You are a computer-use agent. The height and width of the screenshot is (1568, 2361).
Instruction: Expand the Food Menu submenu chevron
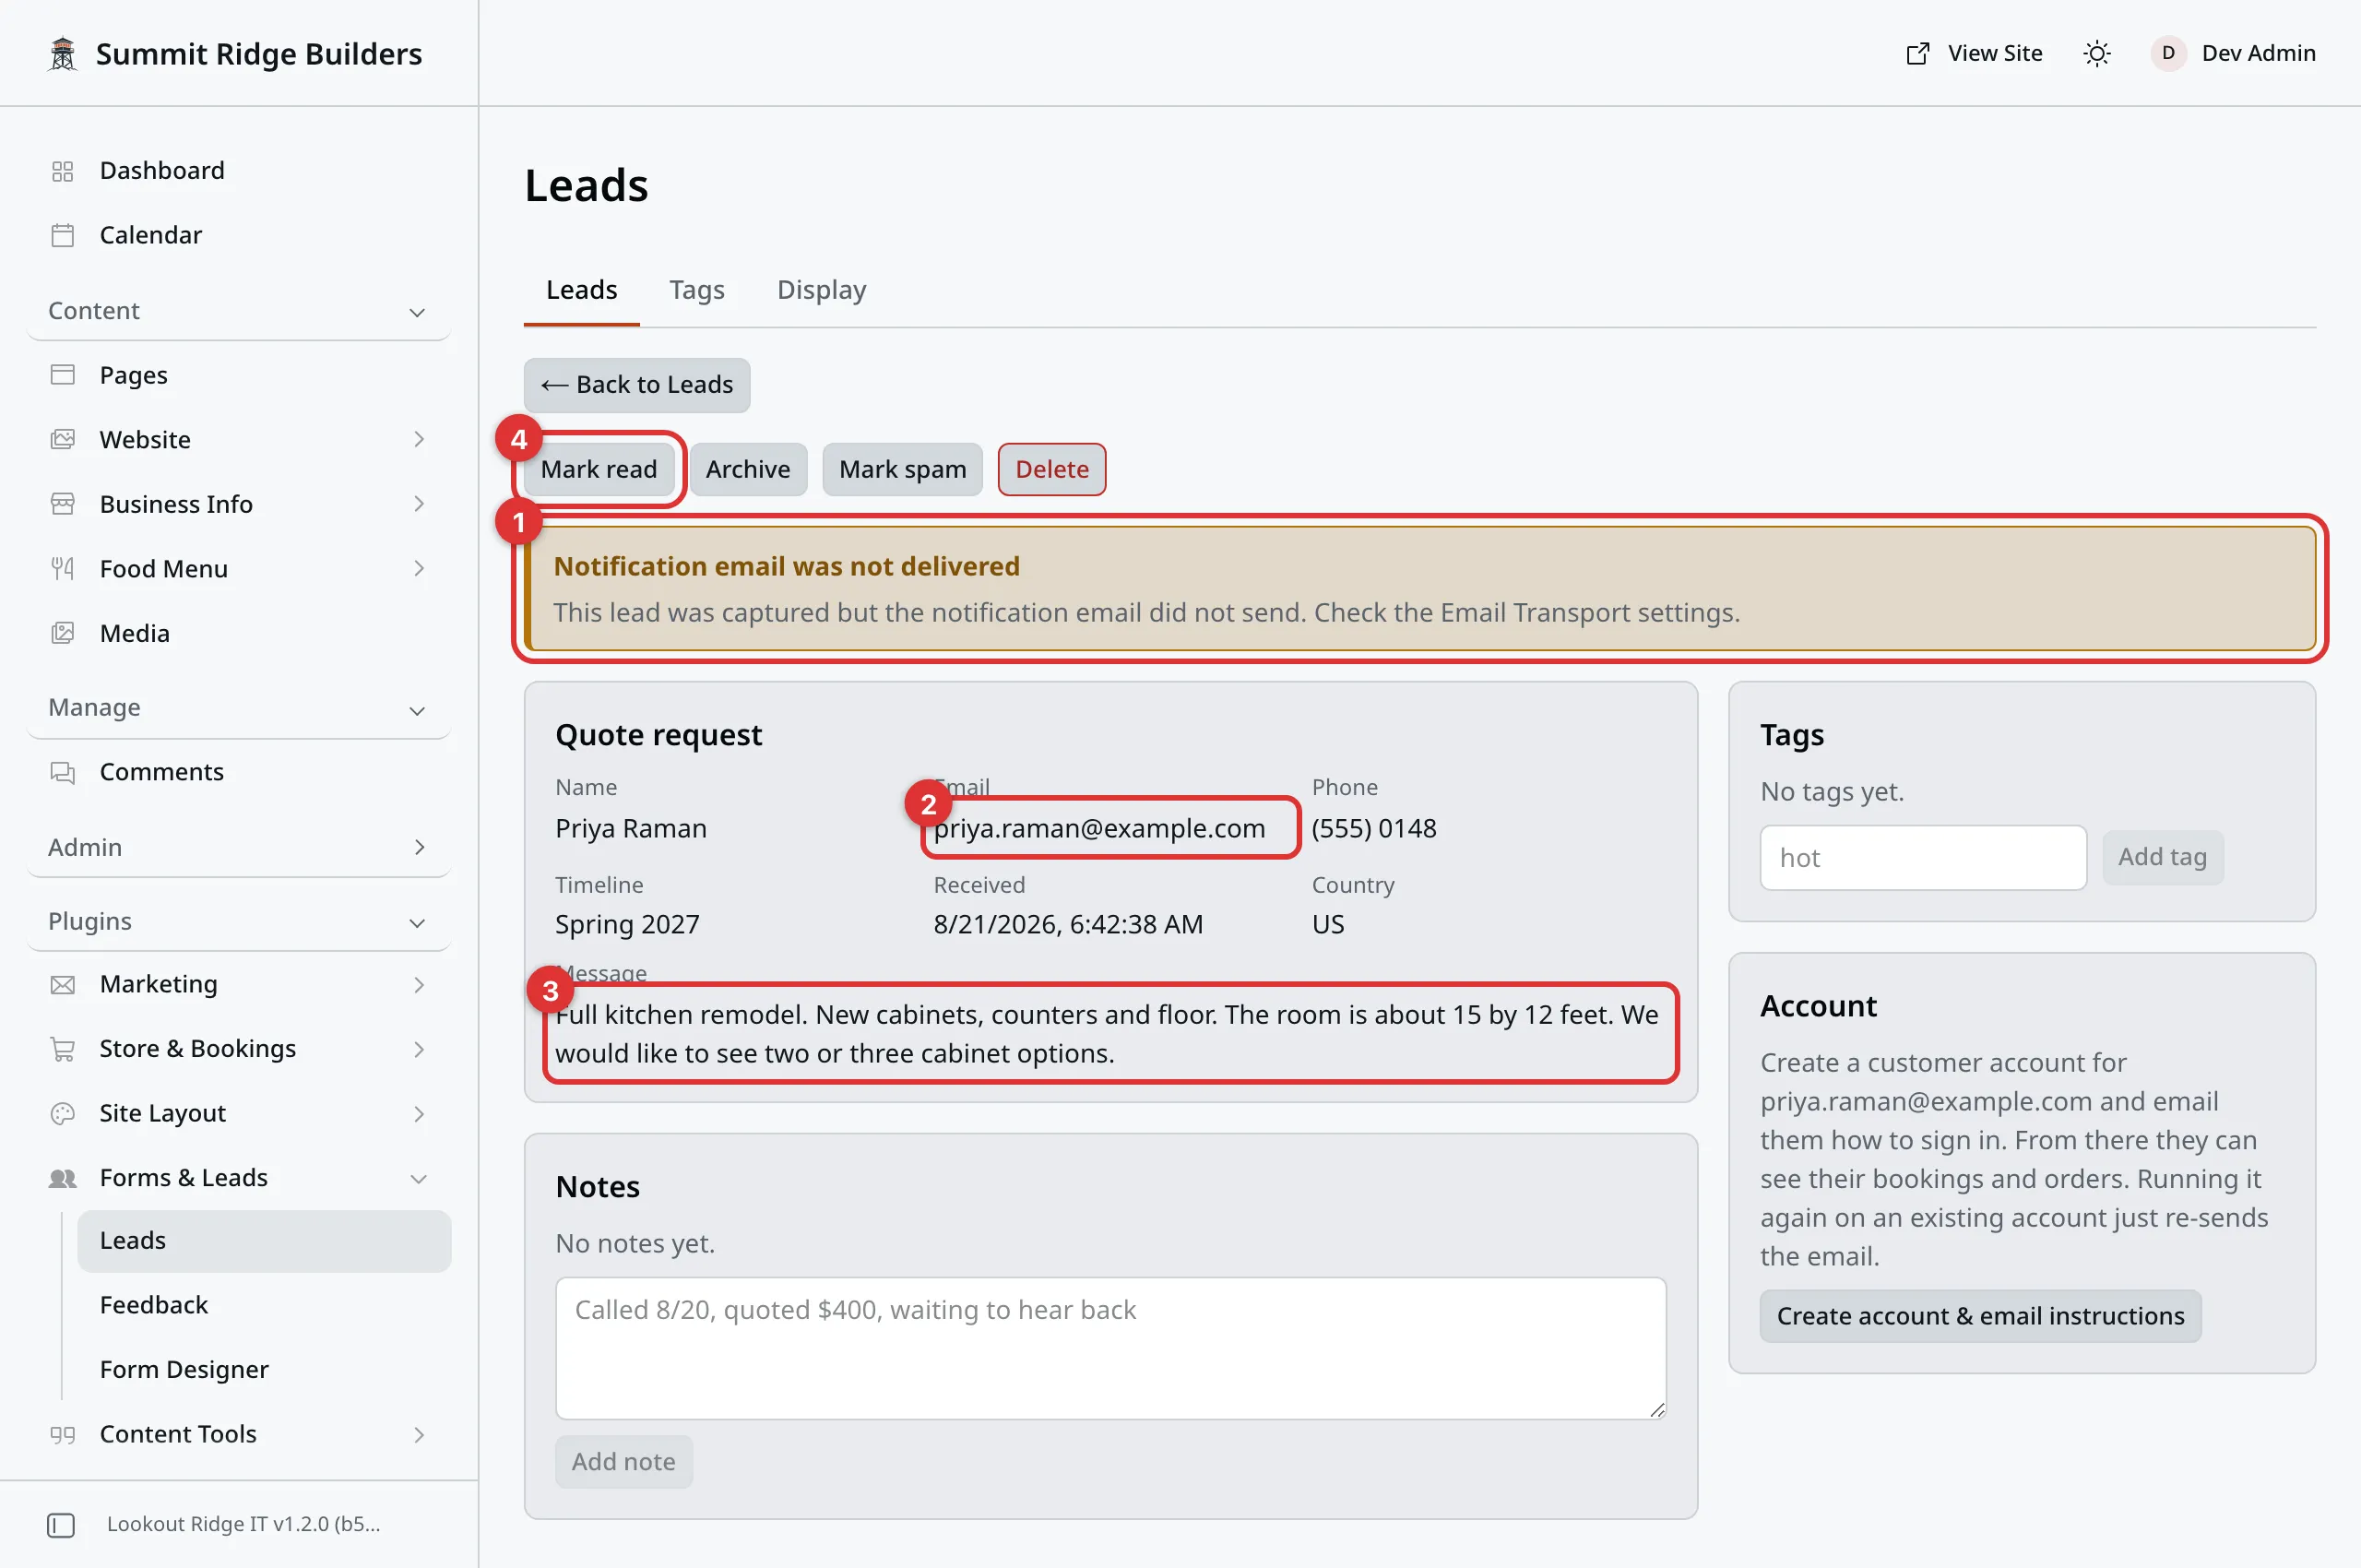(x=419, y=569)
